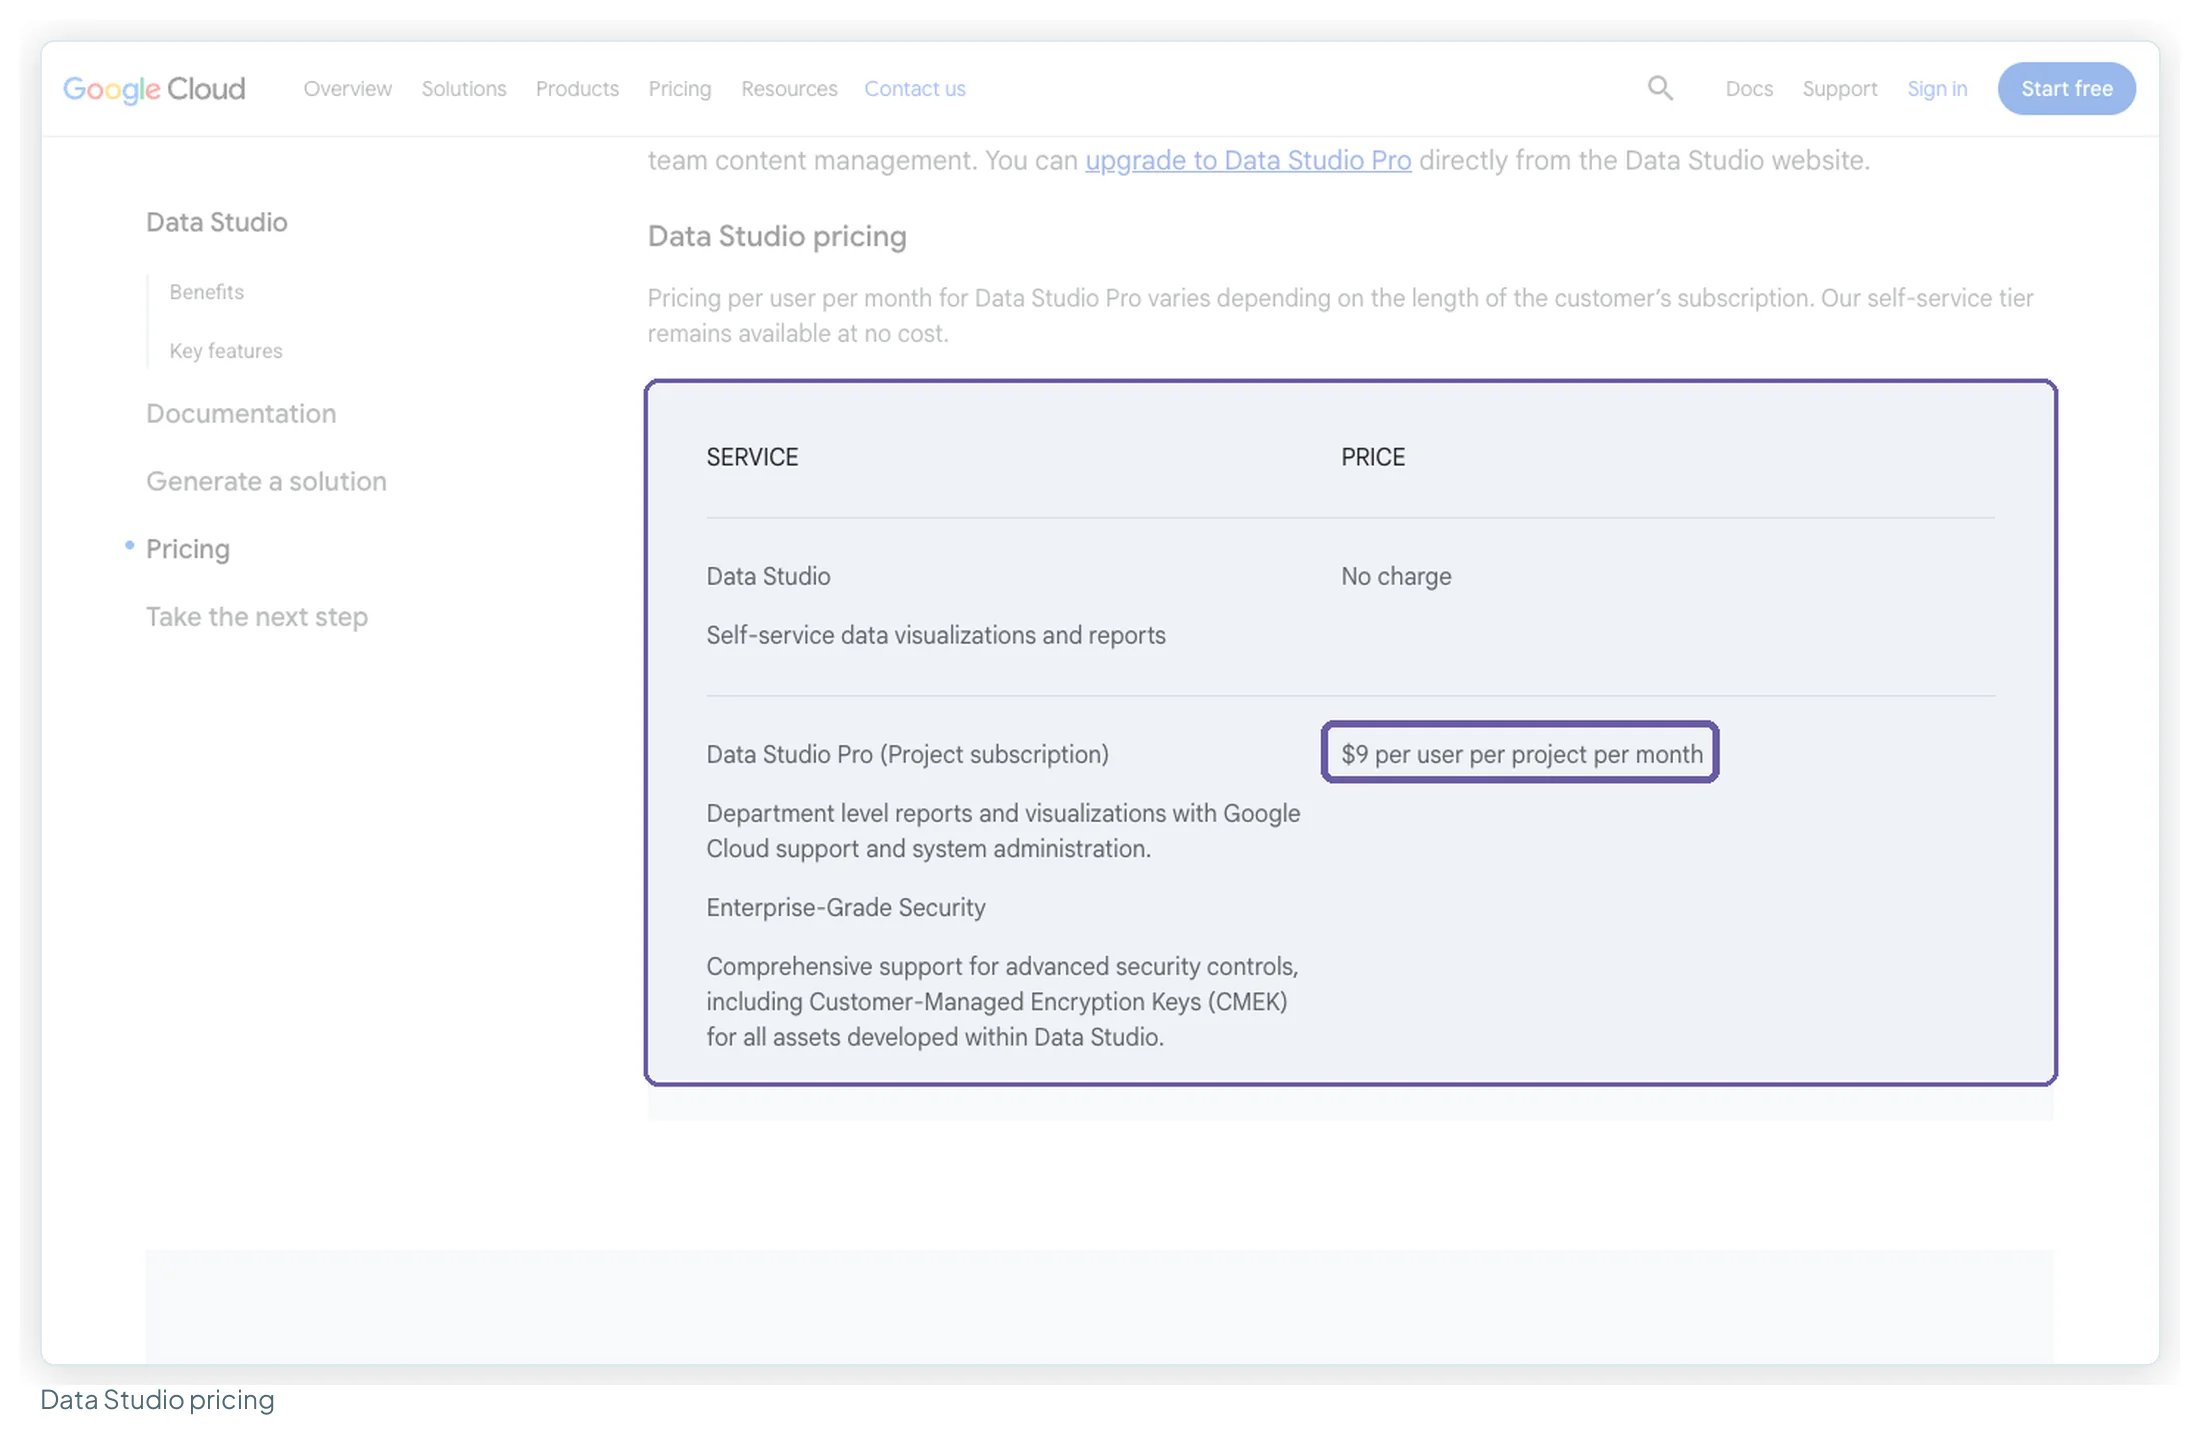This screenshot has height=1439, width=2200.
Task: Open the Overview nav item
Action: [348, 89]
